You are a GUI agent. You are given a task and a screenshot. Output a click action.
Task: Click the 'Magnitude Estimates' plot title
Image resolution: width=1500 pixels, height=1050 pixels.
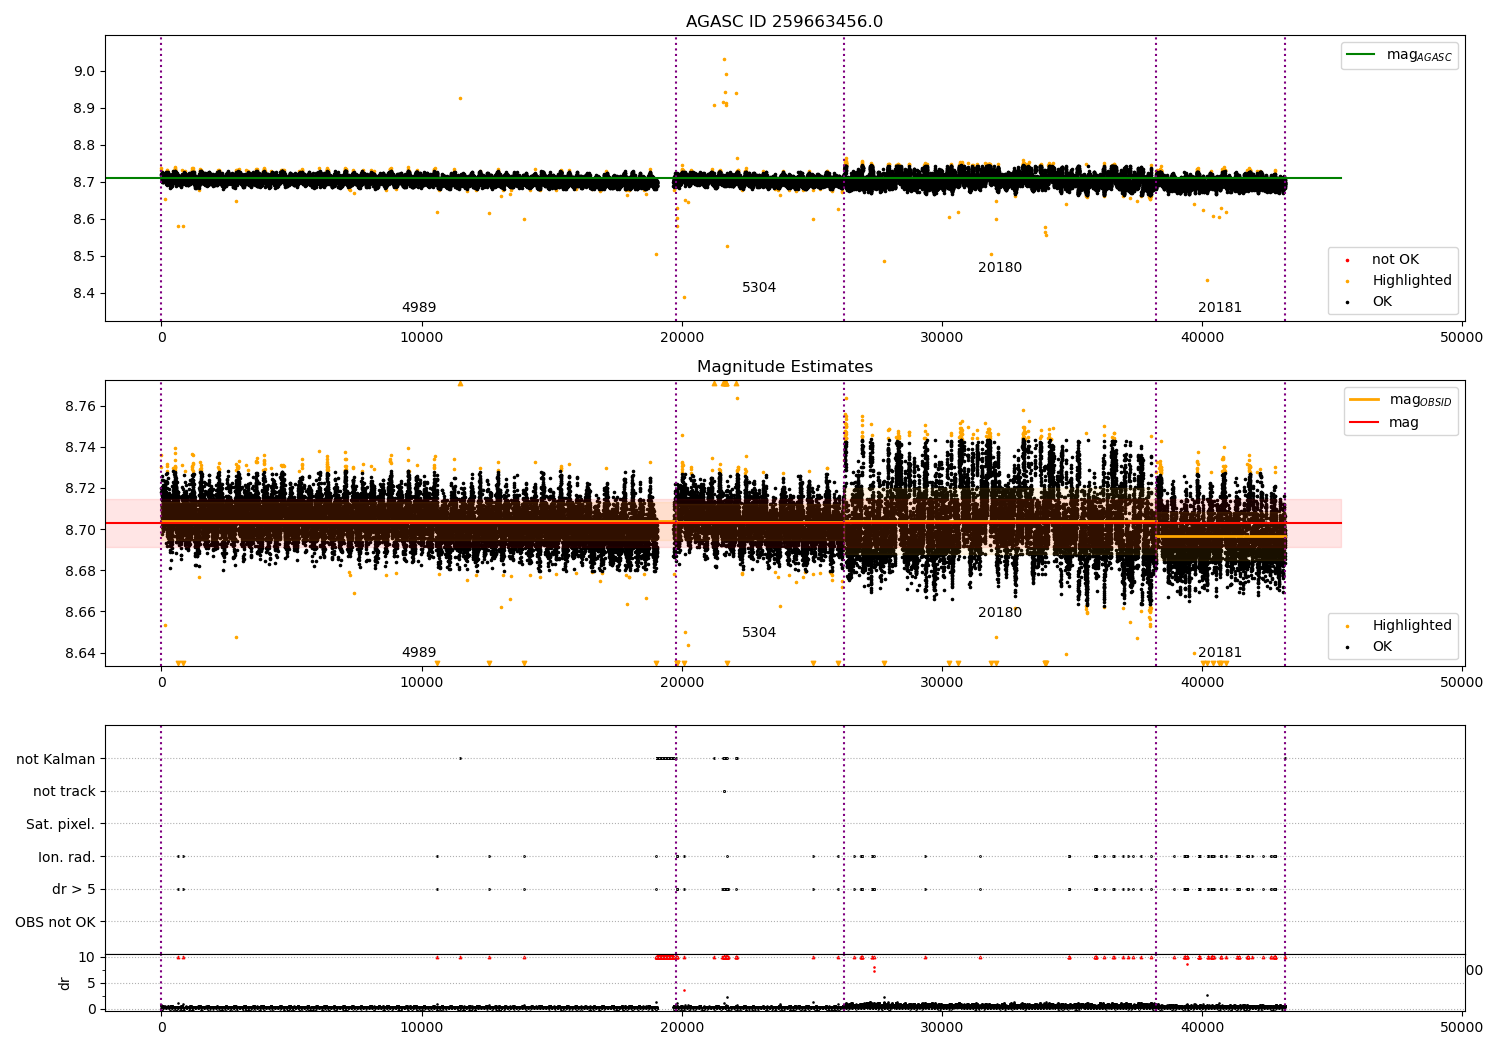[x=784, y=367]
